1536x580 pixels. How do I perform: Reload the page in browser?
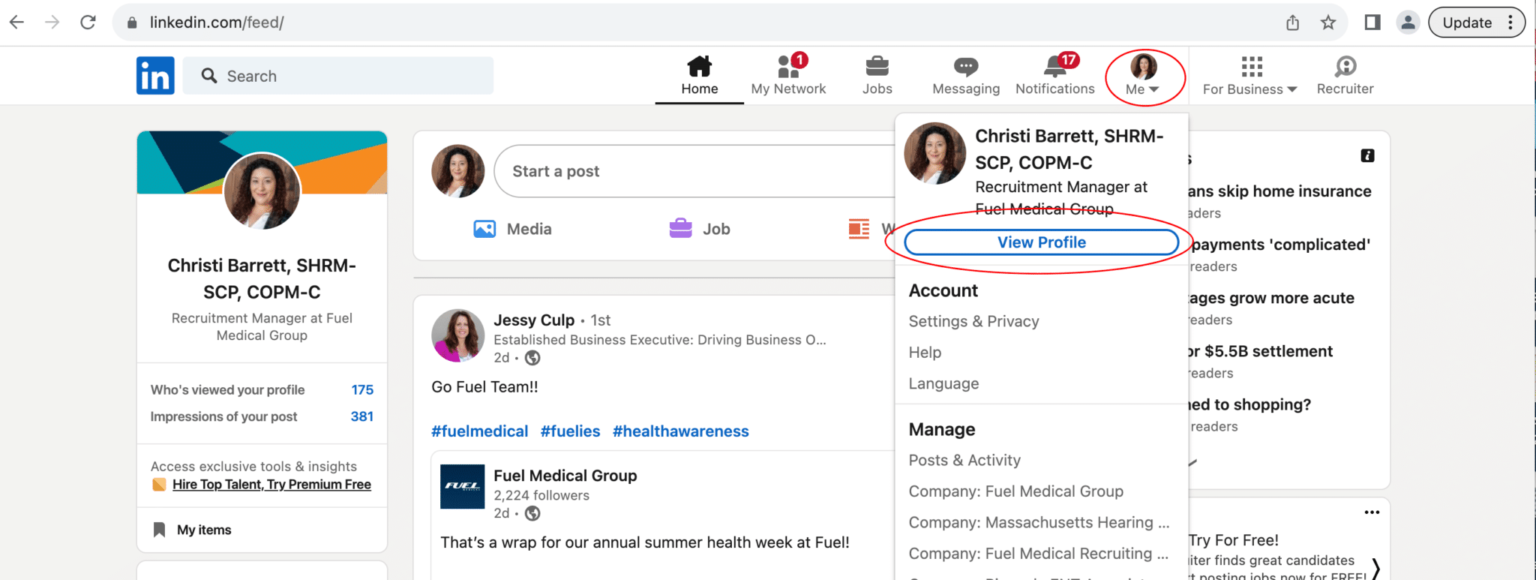pyautogui.click(x=88, y=22)
